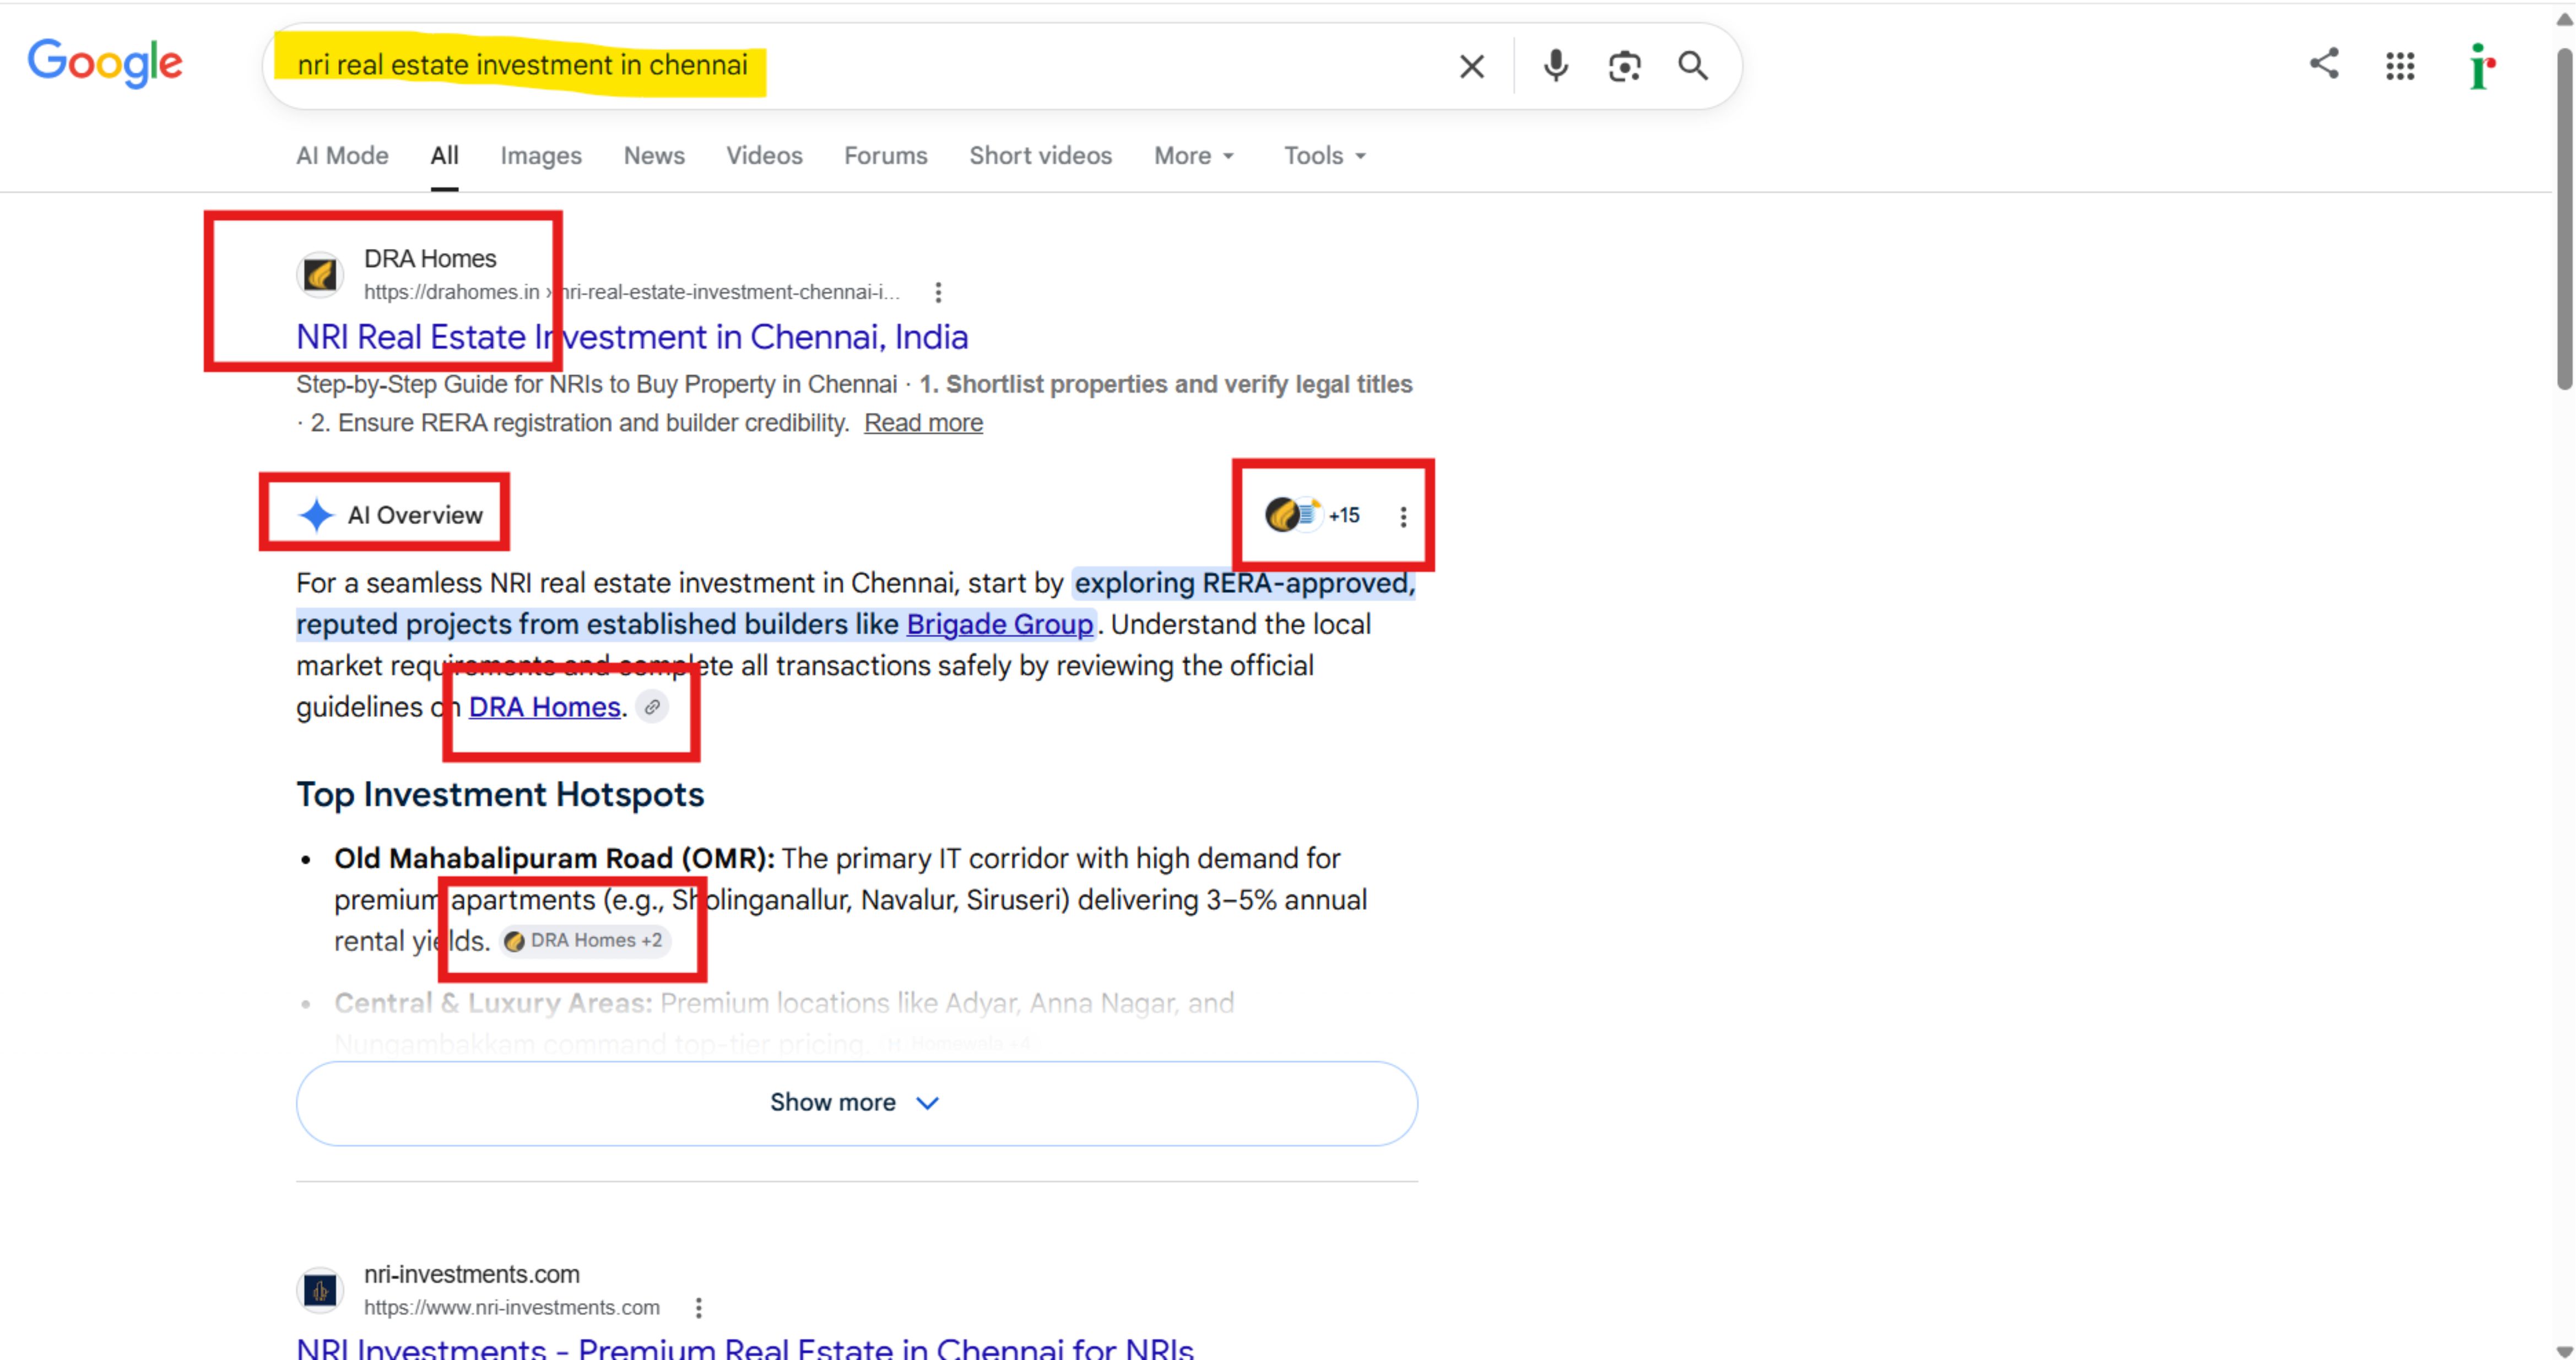
Task: Select the All tab
Action: (x=444, y=156)
